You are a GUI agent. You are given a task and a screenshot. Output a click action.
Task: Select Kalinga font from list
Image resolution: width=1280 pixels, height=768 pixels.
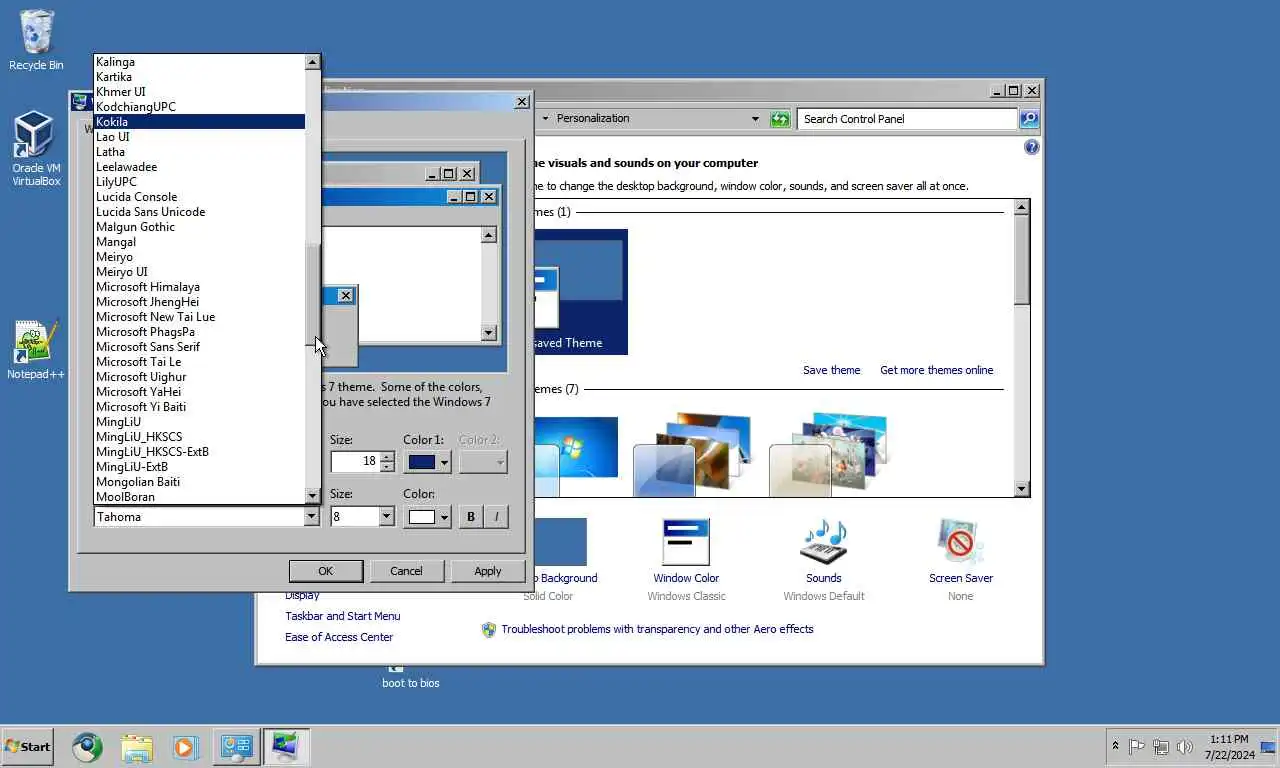pos(199,62)
